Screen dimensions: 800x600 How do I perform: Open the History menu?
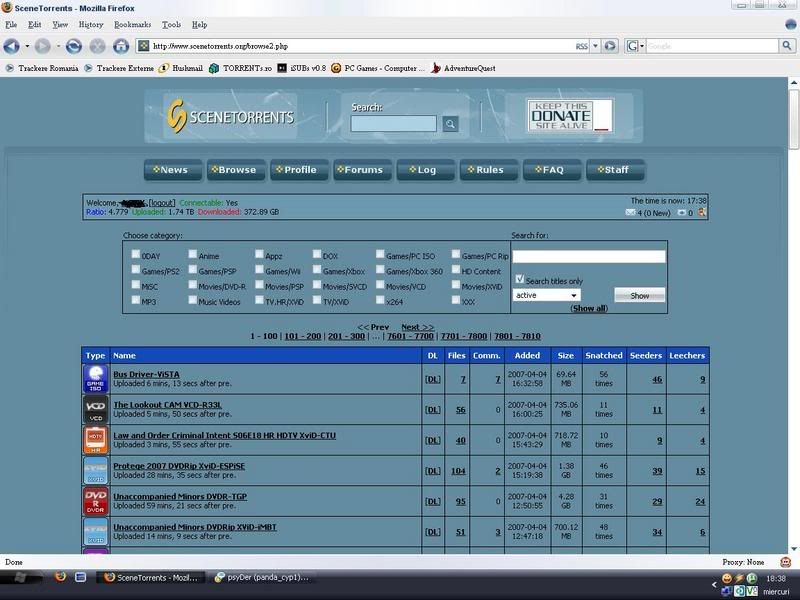tap(91, 24)
